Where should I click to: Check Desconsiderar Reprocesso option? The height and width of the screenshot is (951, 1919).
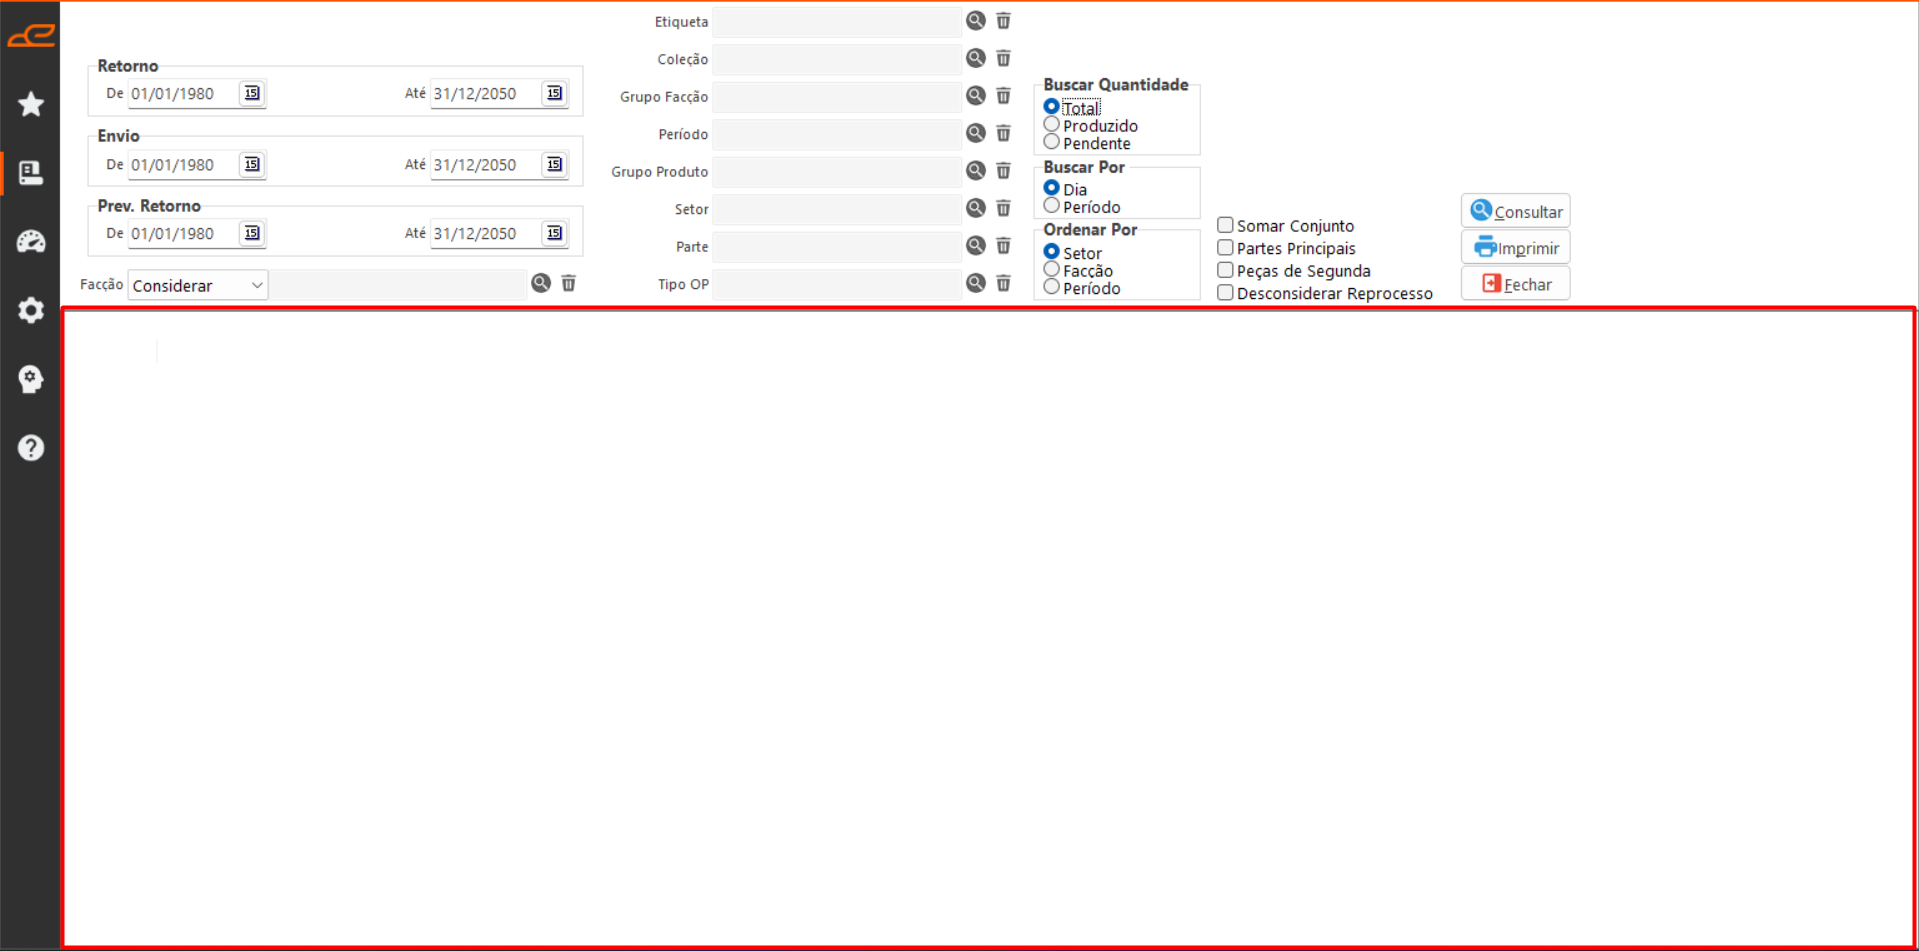[x=1225, y=293]
